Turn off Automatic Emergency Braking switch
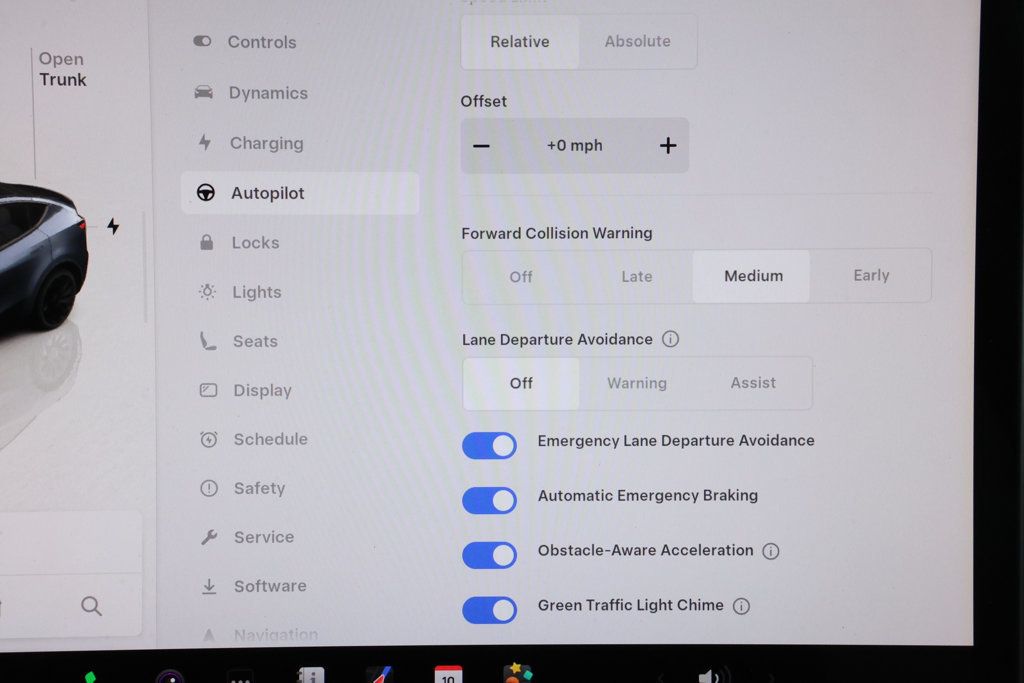The width and height of the screenshot is (1024, 683). (489, 501)
